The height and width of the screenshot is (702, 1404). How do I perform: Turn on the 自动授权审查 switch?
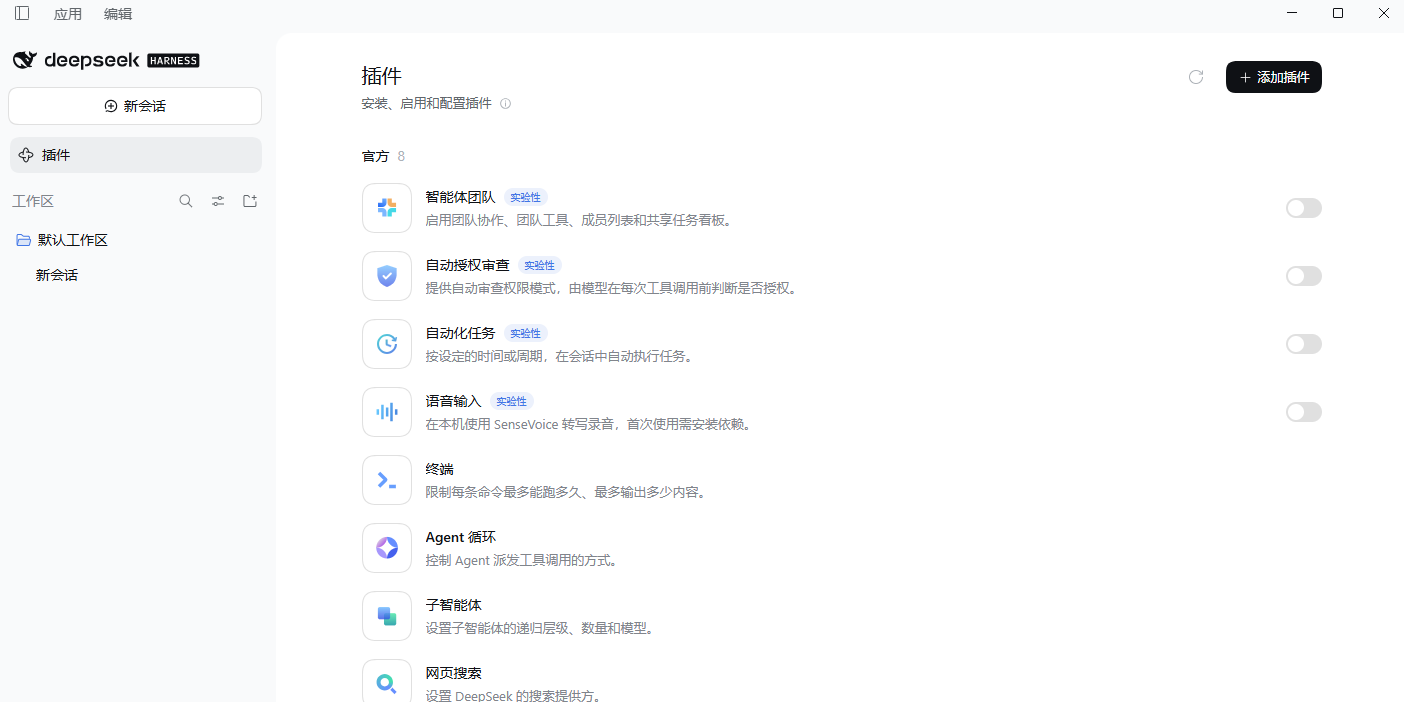[x=1304, y=276]
